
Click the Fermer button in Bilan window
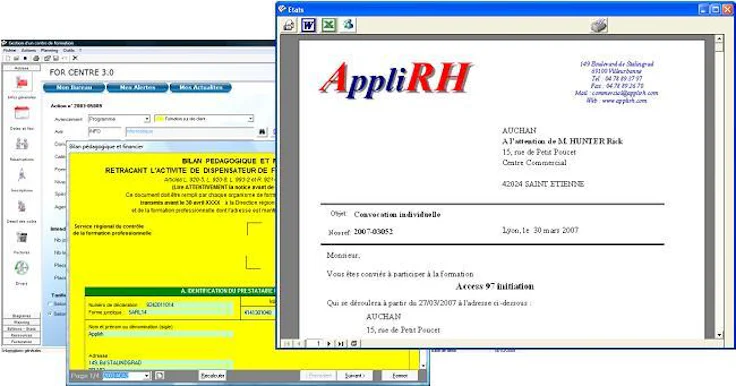point(400,375)
